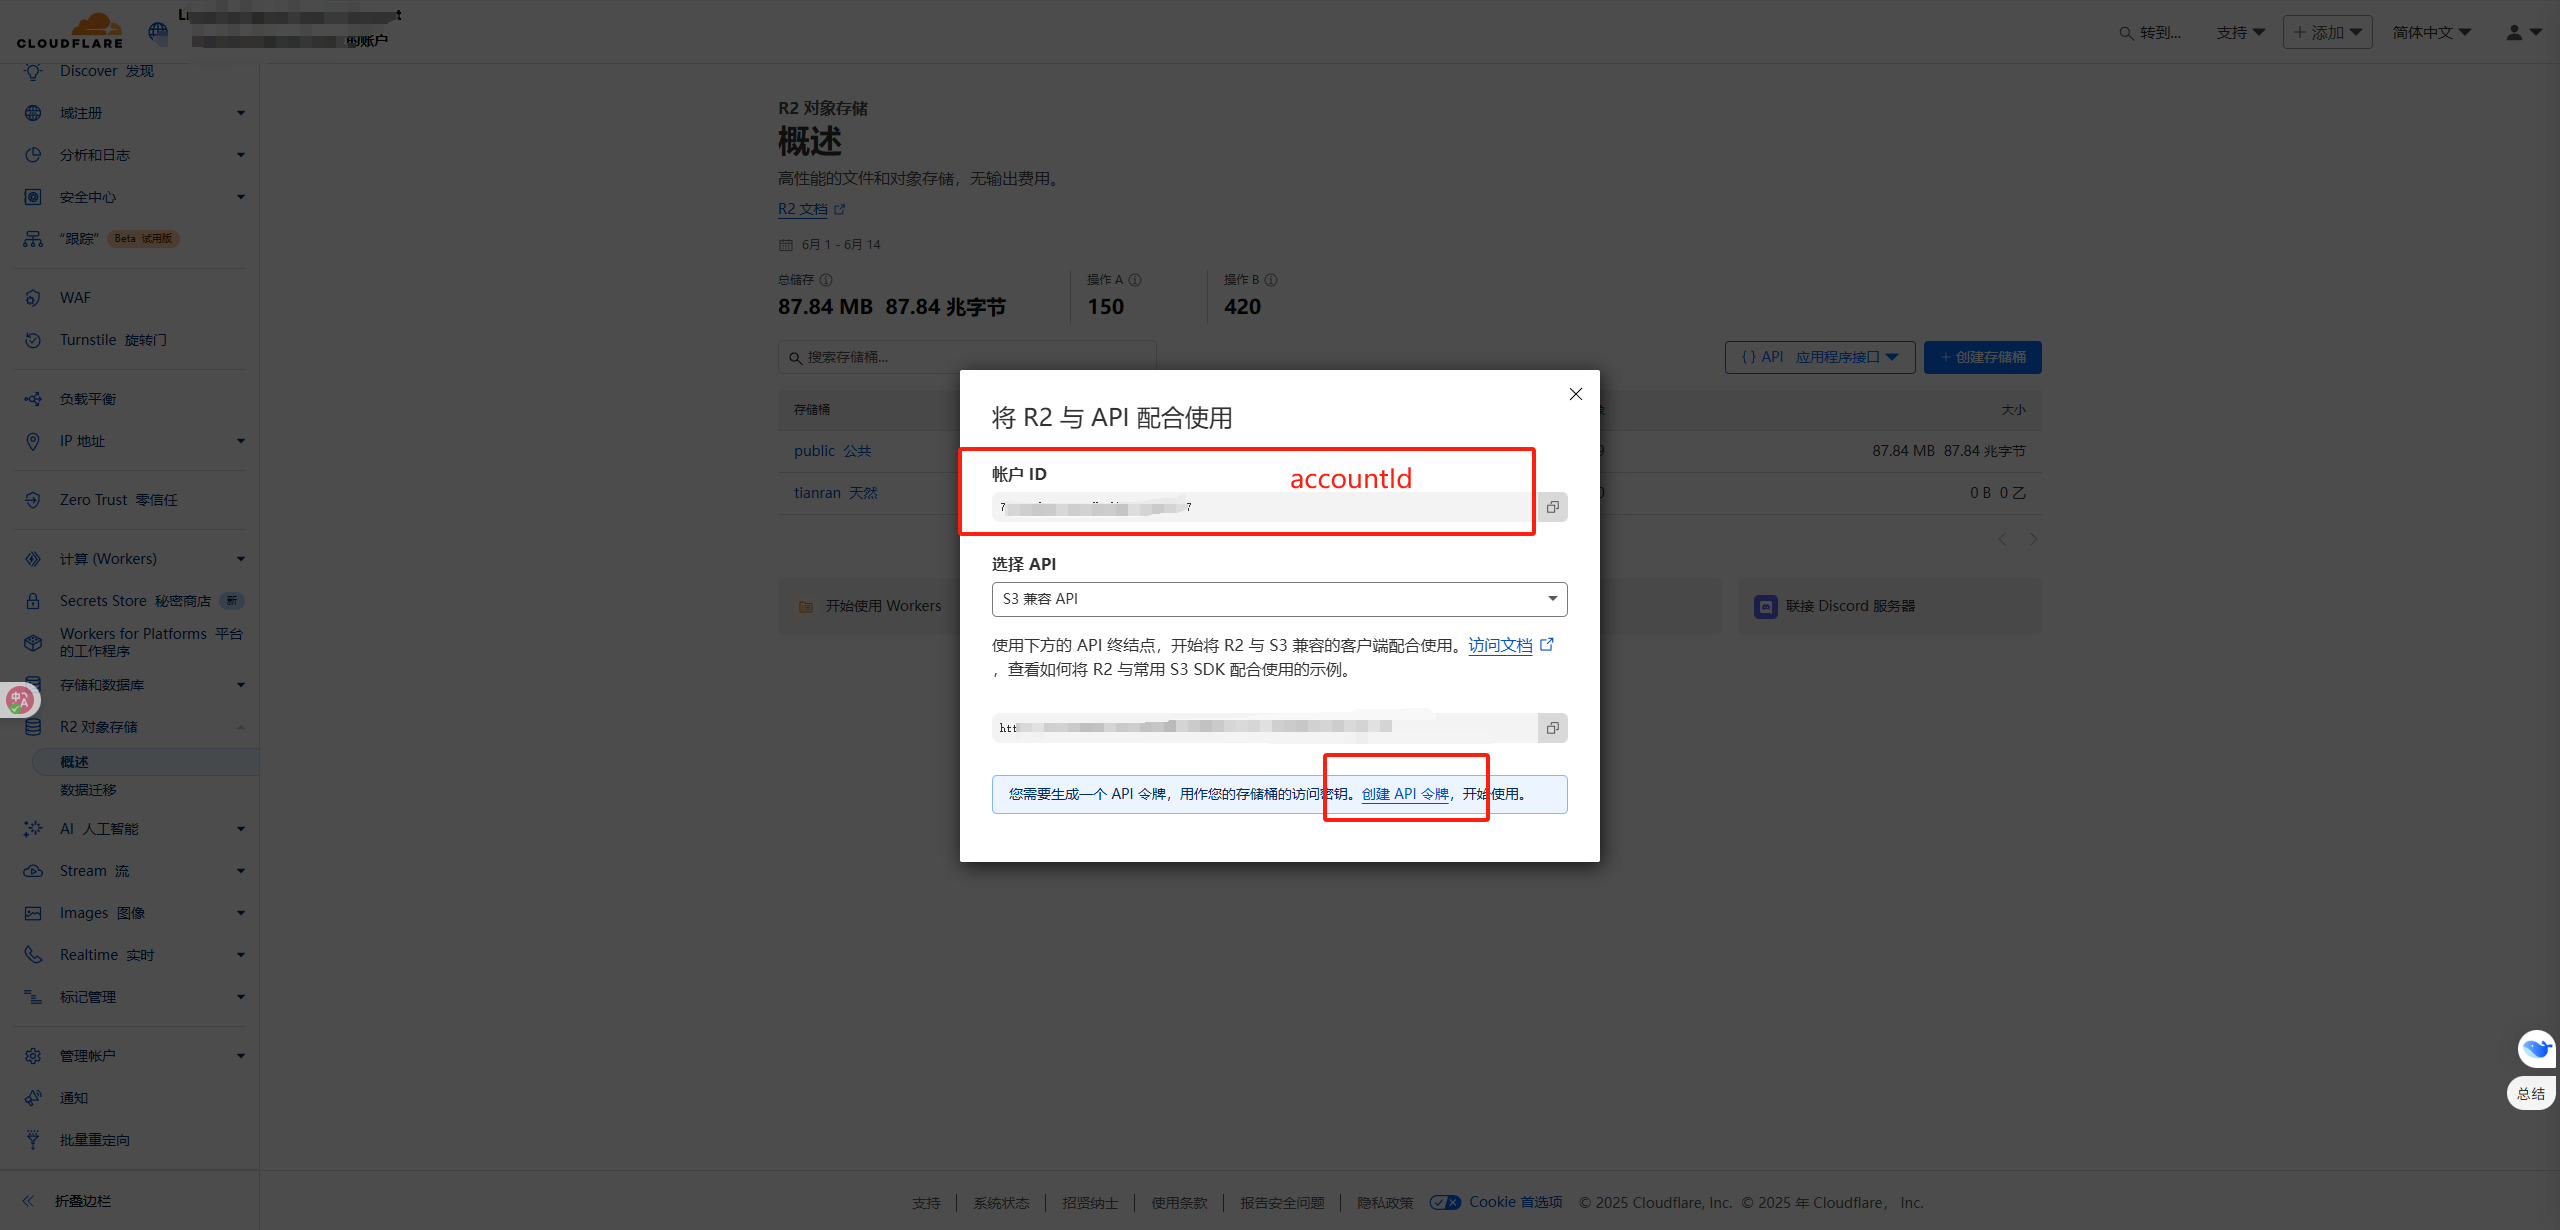
Task: Open the language selector dropdown
Action: point(2431,32)
